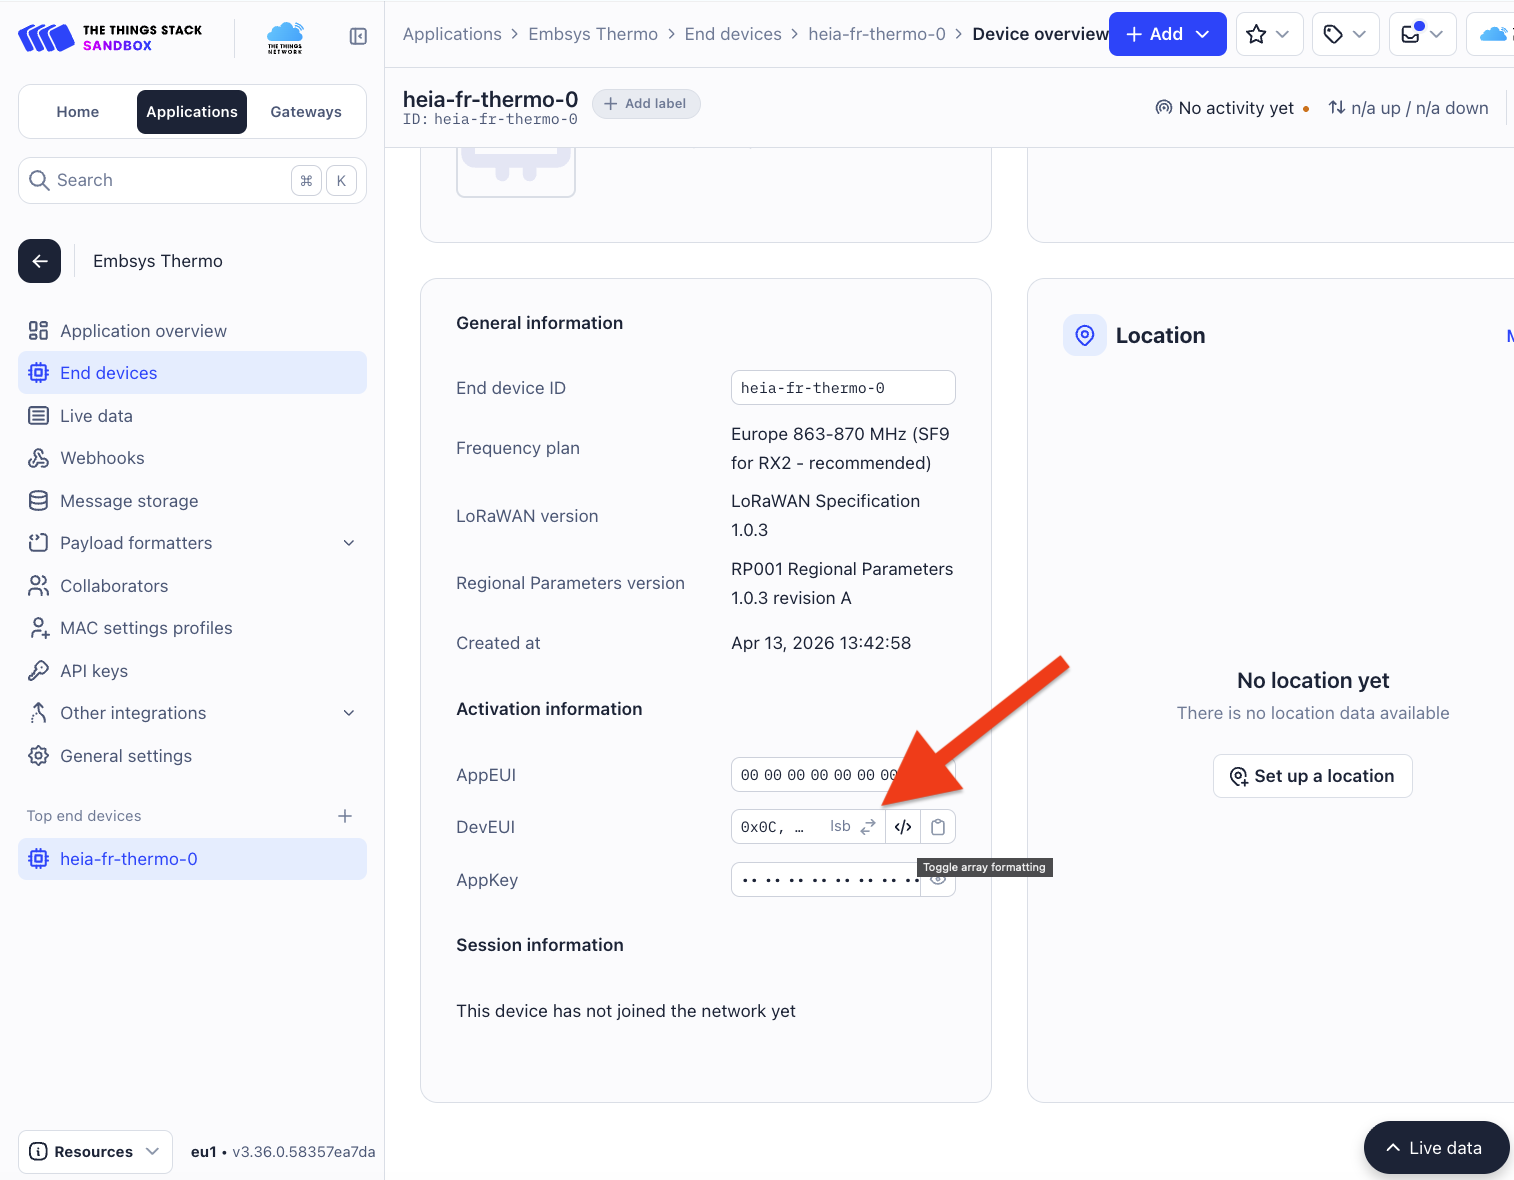The height and width of the screenshot is (1180, 1514).
Task: Click the Add label button
Action: click(646, 104)
